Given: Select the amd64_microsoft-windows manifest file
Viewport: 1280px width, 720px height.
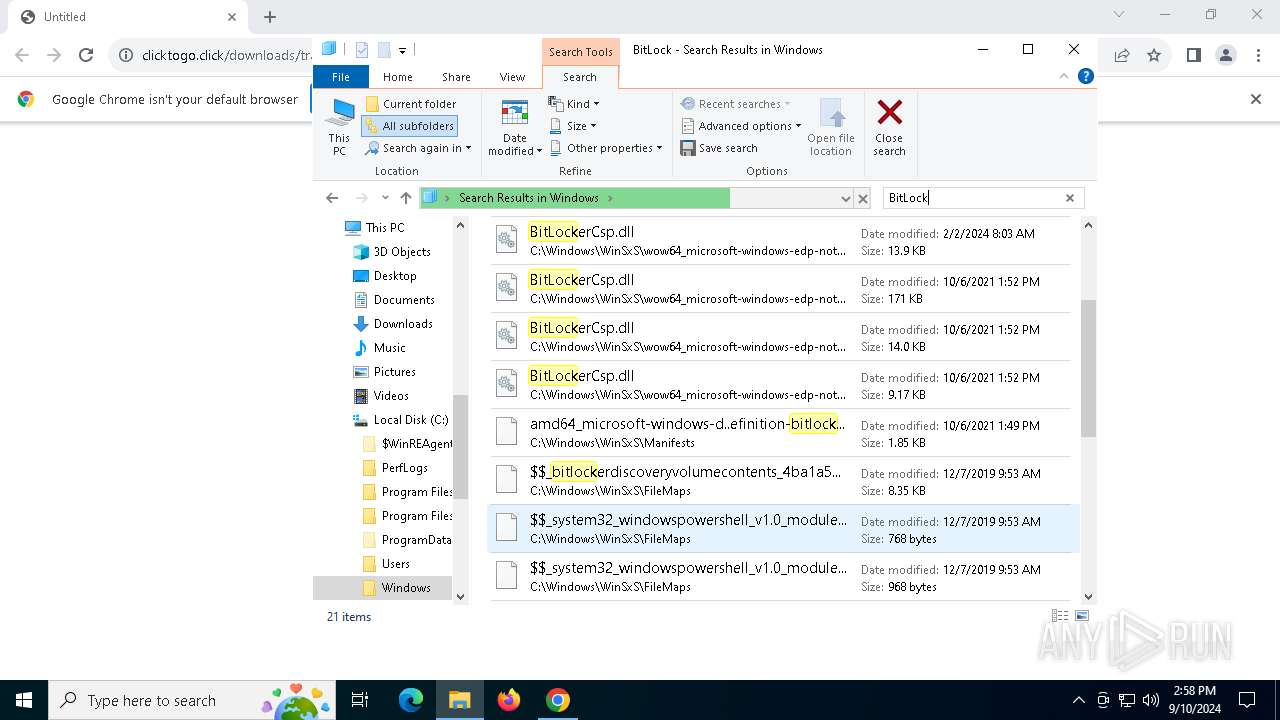Looking at the screenshot, I should point(779,433).
